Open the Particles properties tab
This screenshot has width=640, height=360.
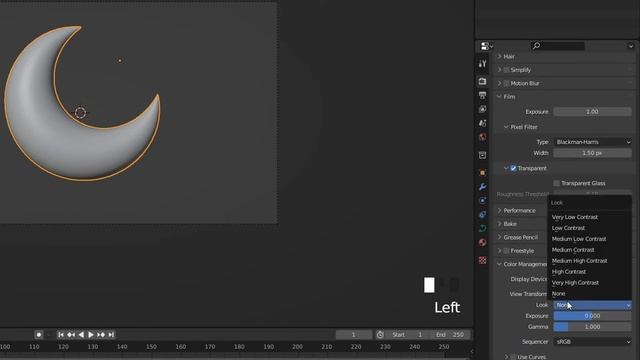(x=482, y=200)
